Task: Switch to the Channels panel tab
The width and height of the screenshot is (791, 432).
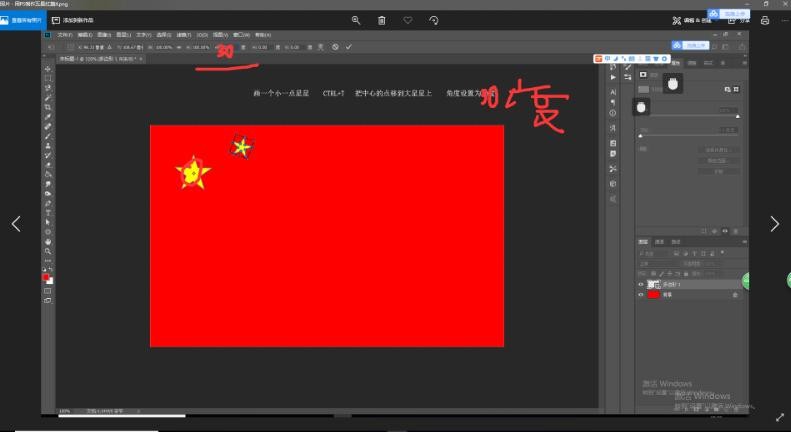Action: tap(660, 242)
